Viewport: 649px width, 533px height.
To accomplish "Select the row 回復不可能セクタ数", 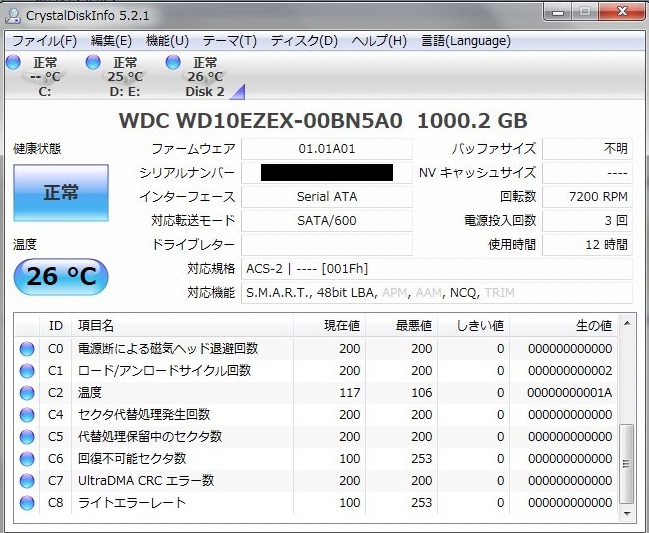I will pyautogui.click(x=317, y=459).
